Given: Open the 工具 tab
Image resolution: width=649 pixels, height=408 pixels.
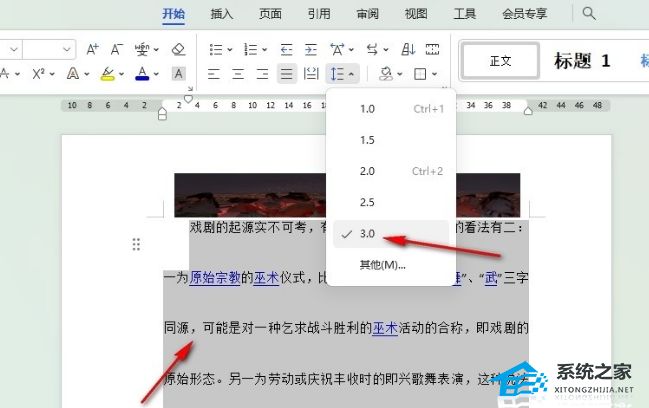Looking at the screenshot, I should [x=464, y=14].
